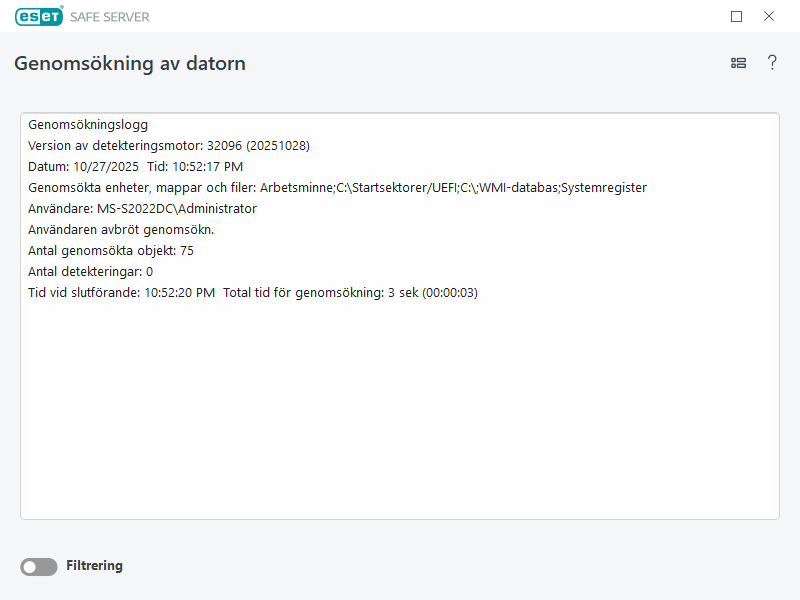
Task: Maximize the ESET Safe Server window
Action: coord(737,16)
